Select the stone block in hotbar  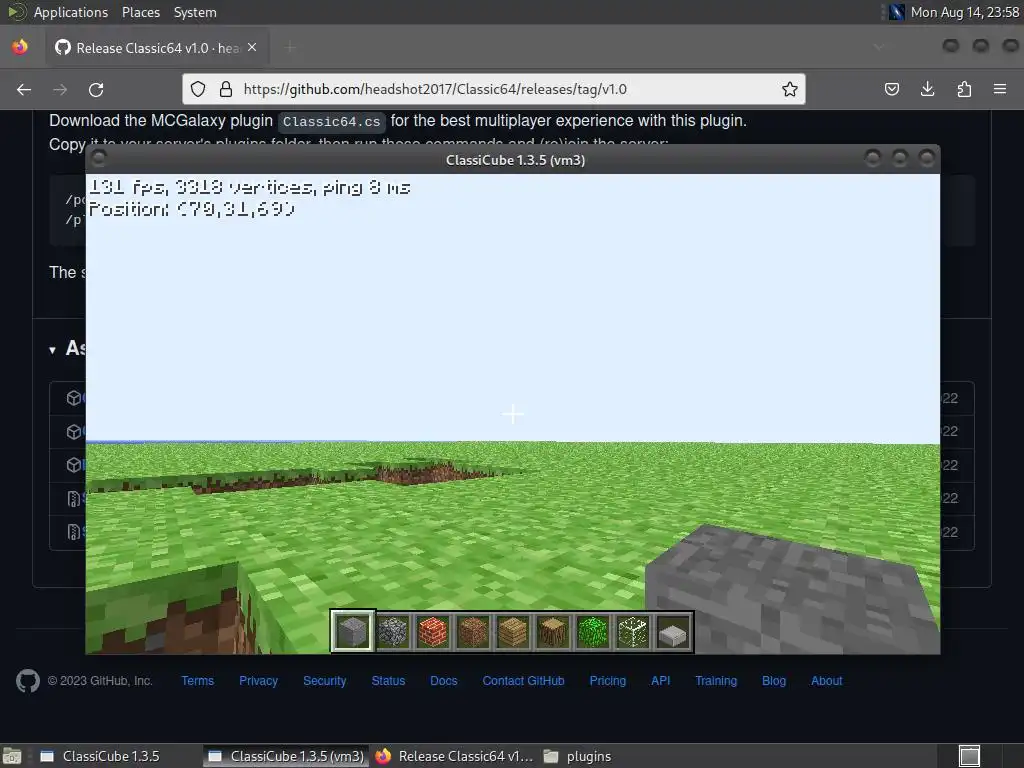(x=353, y=632)
